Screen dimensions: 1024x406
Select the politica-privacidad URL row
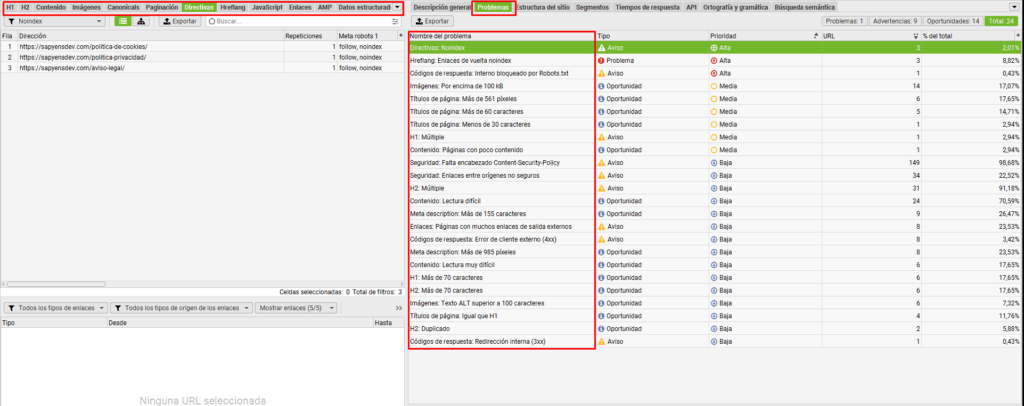tap(202, 57)
